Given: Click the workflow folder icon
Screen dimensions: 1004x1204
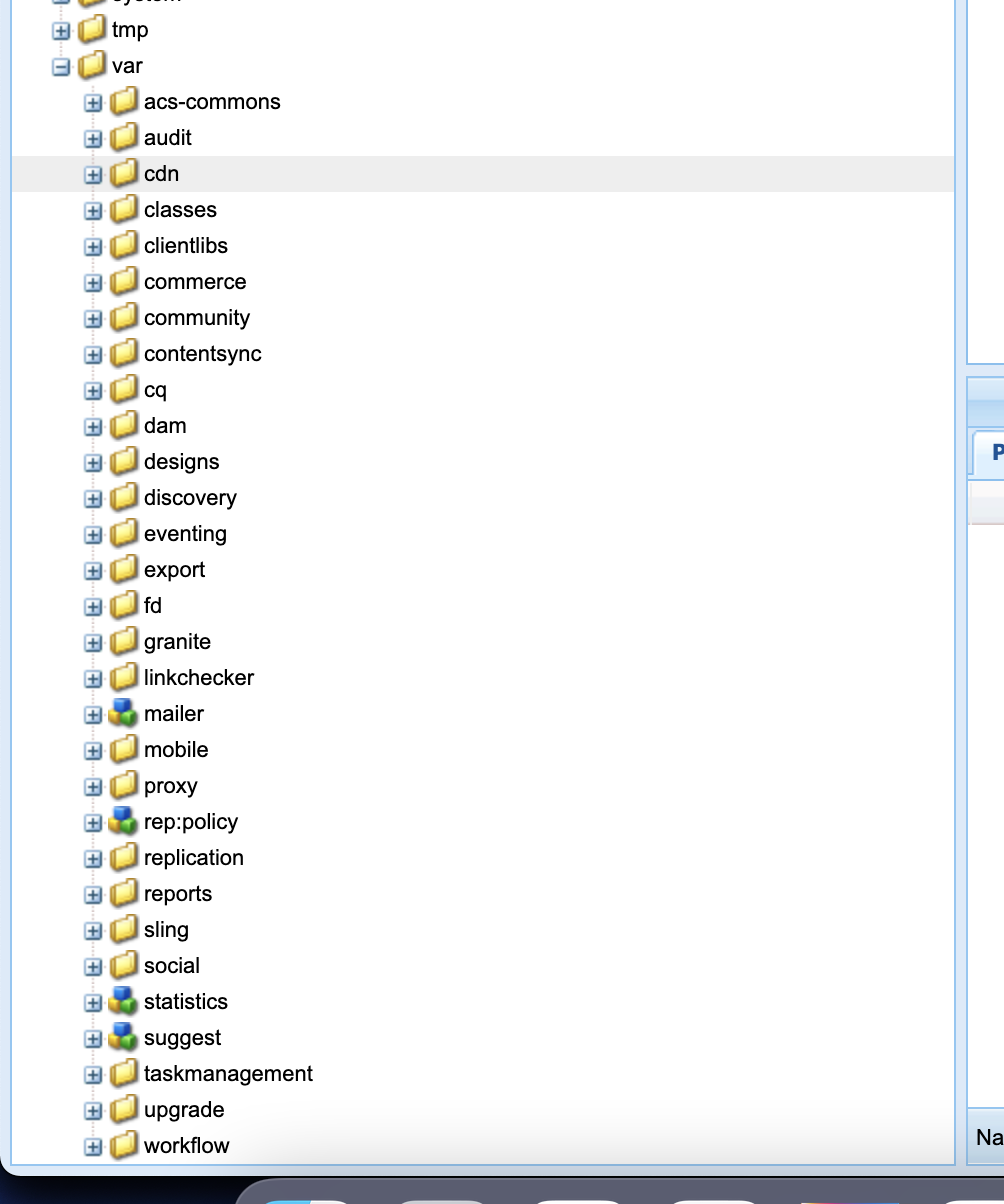Looking at the screenshot, I should [123, 1146].
